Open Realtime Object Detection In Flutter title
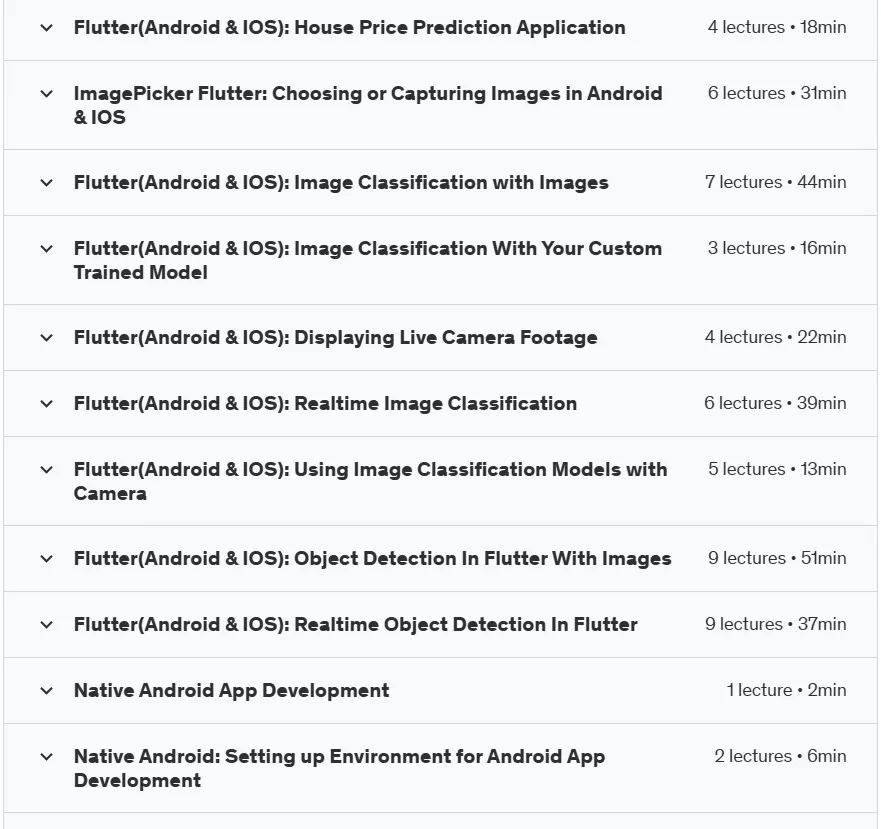The width and height of the screenshot is (881, 829). click(356, 624)
